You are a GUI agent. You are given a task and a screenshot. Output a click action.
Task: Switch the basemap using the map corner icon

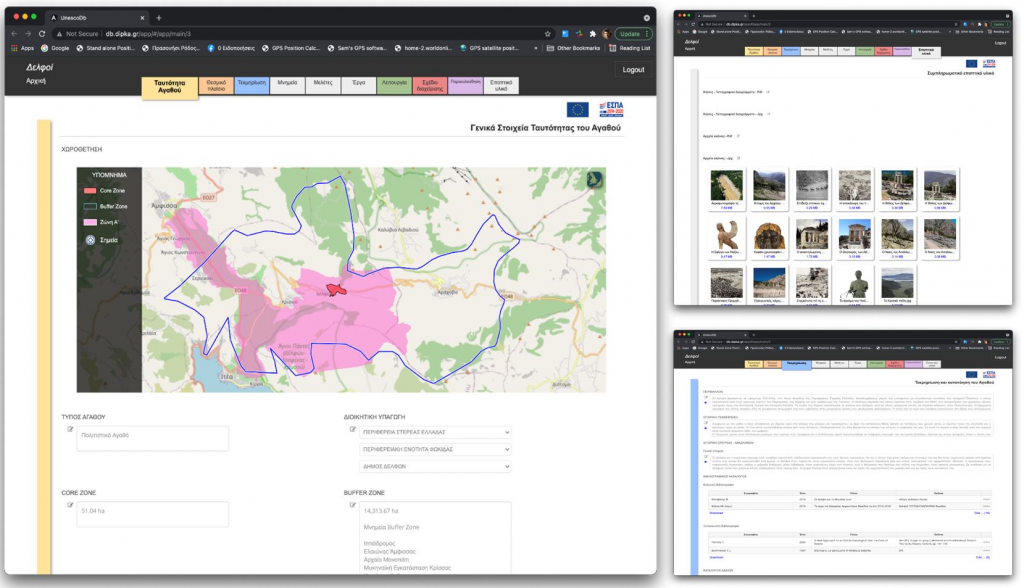[594, 180]
